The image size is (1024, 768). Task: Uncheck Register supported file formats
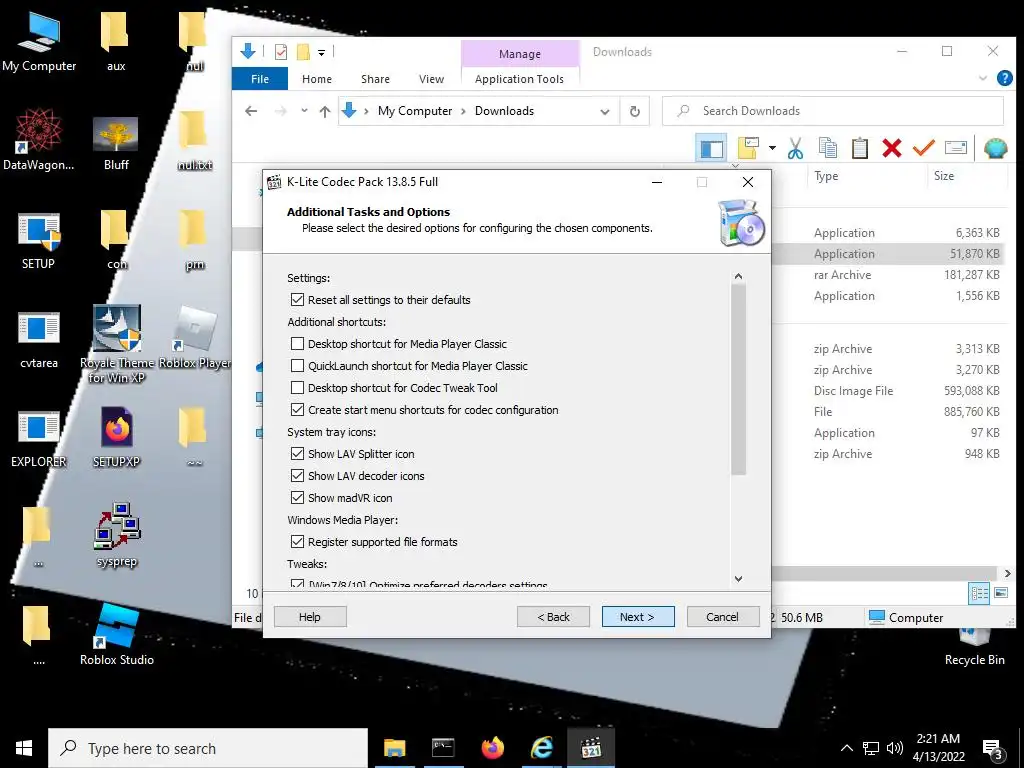(297, 542)
